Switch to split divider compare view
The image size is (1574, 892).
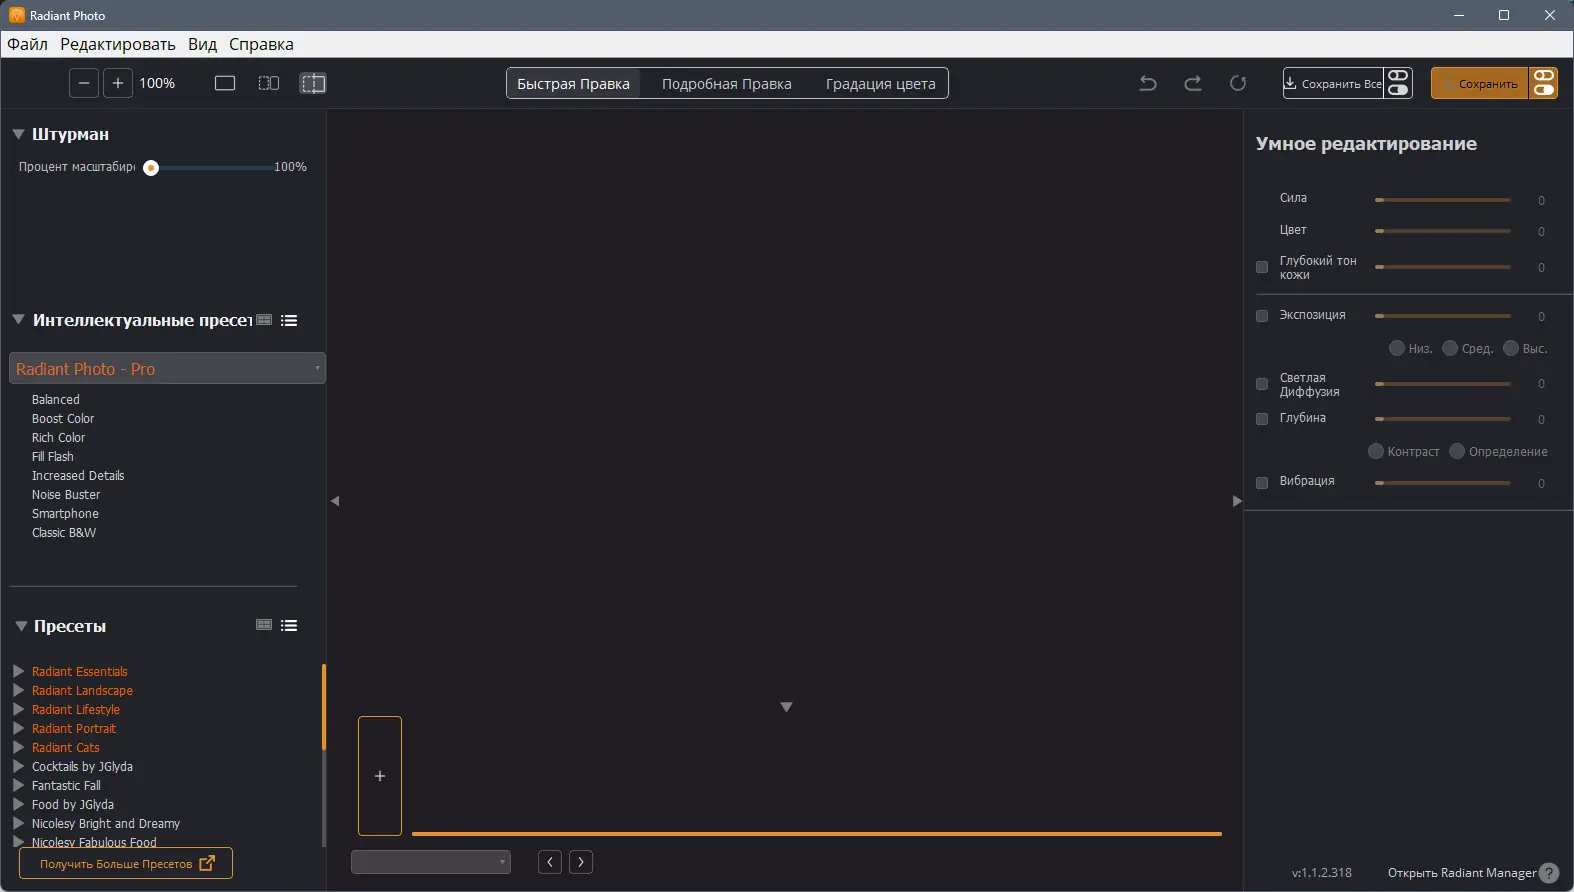pyautogui.click(x=313, y=83)
